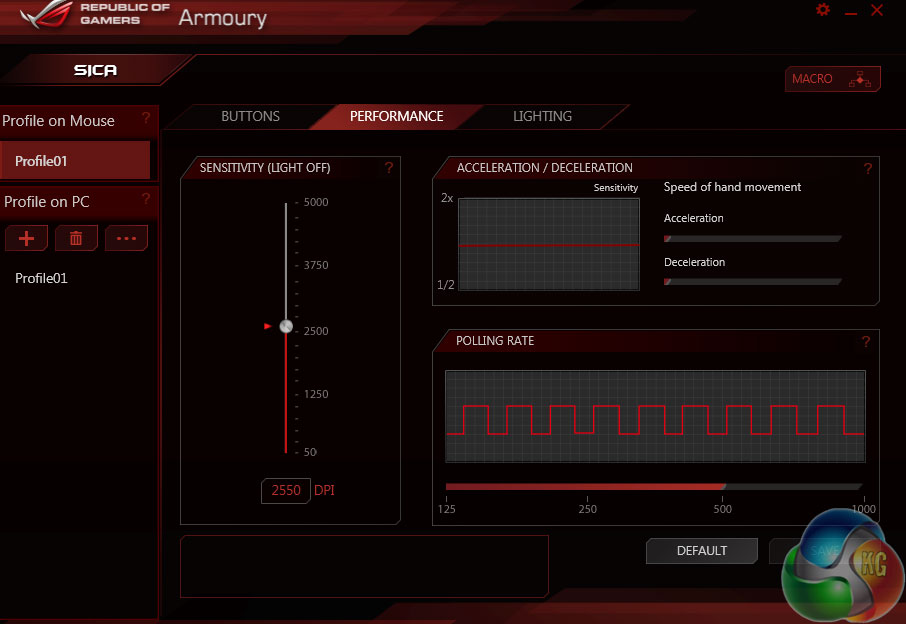Click the 5000 mark on DPI scale

point(315,202)
